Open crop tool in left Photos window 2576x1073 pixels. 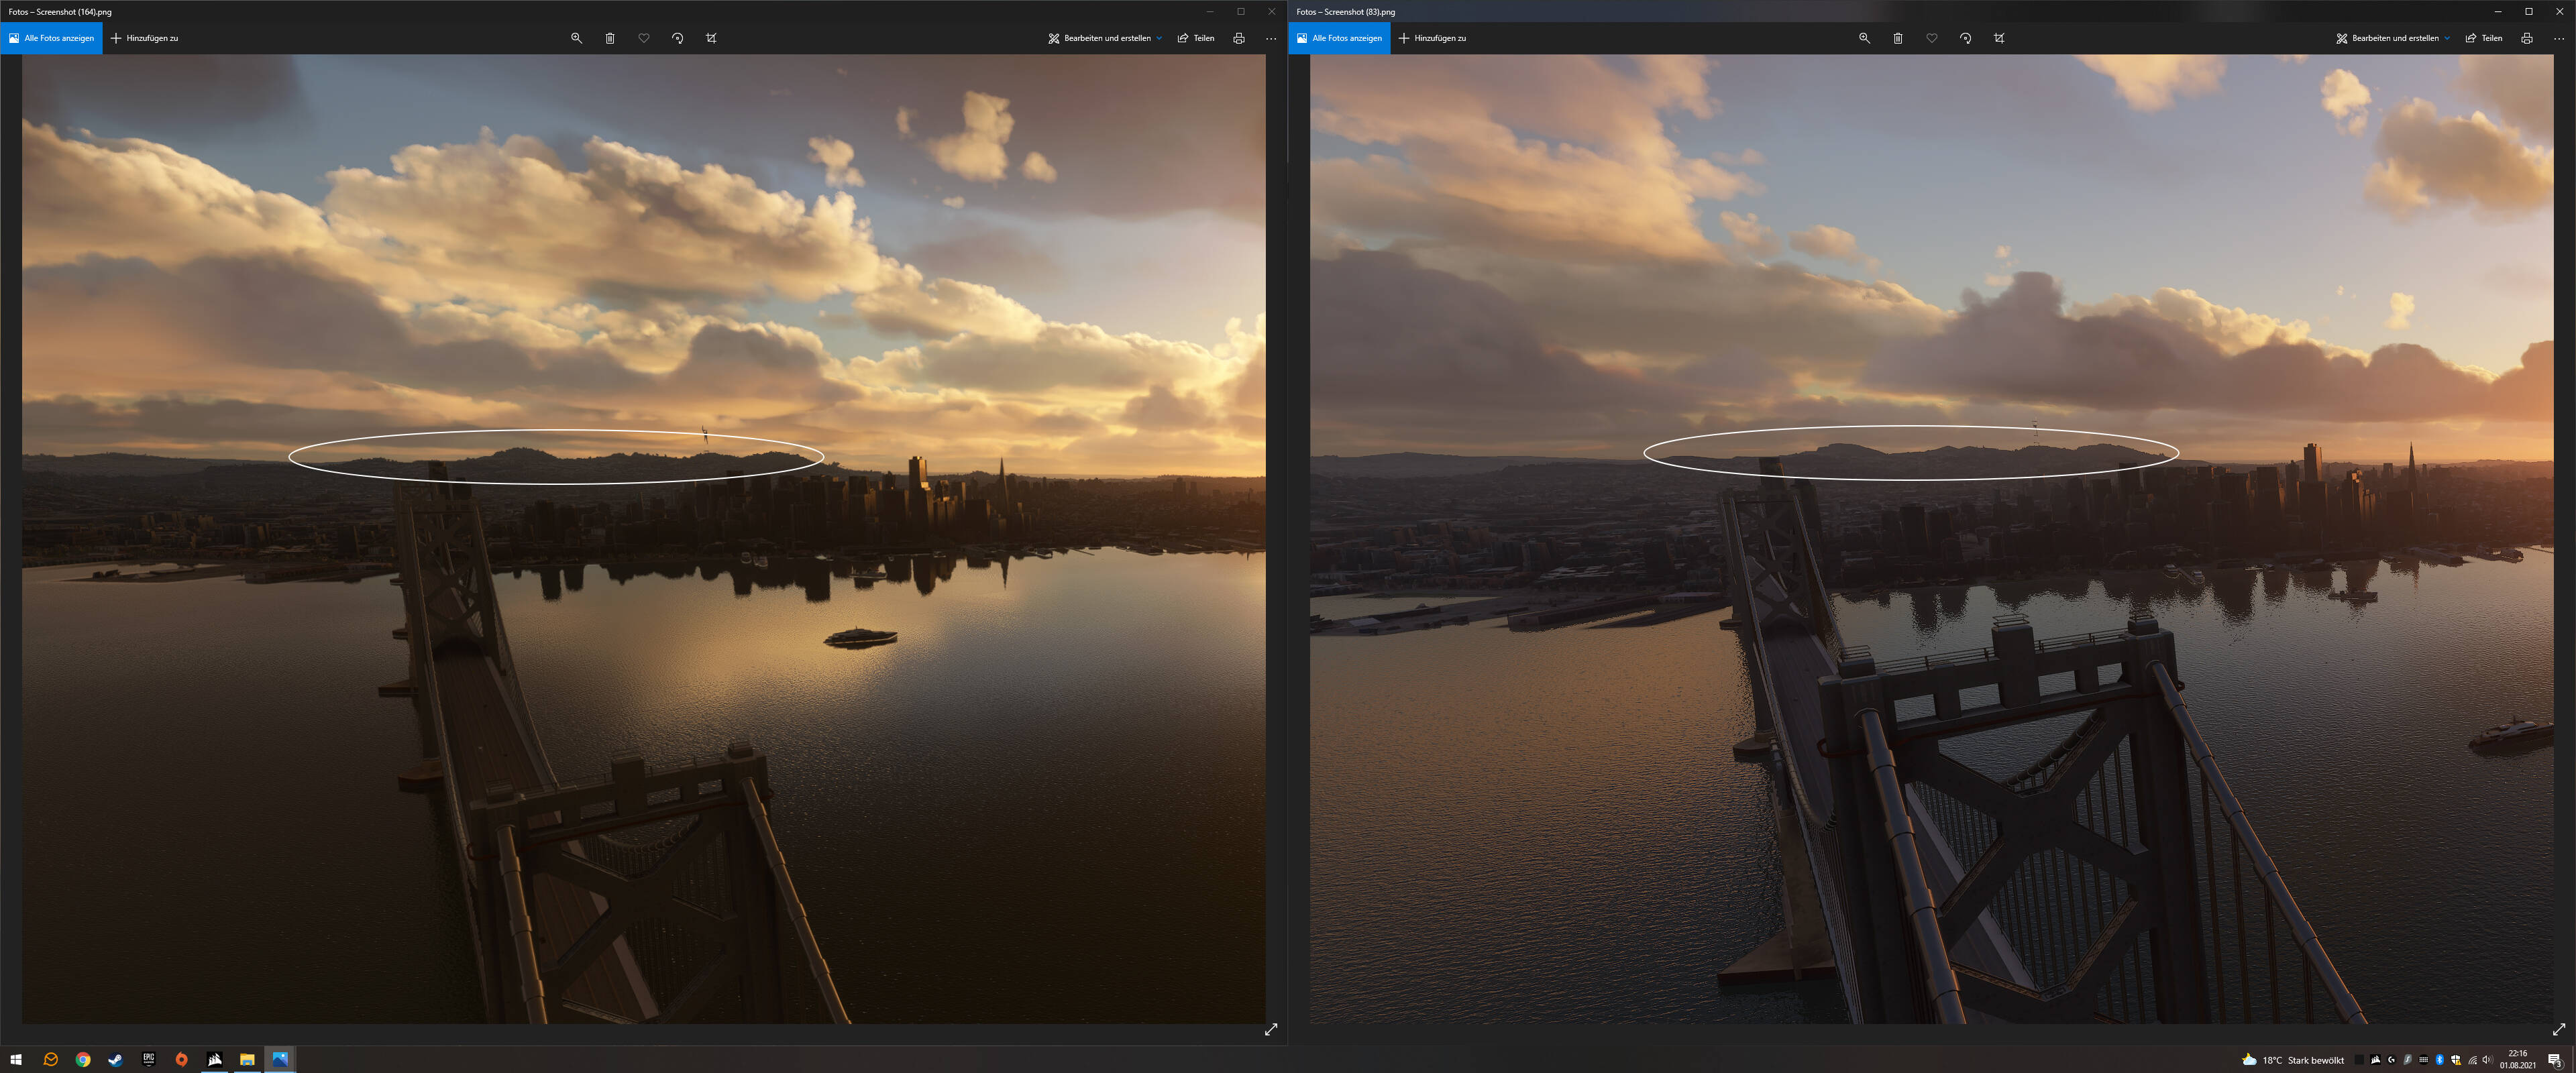711,38
